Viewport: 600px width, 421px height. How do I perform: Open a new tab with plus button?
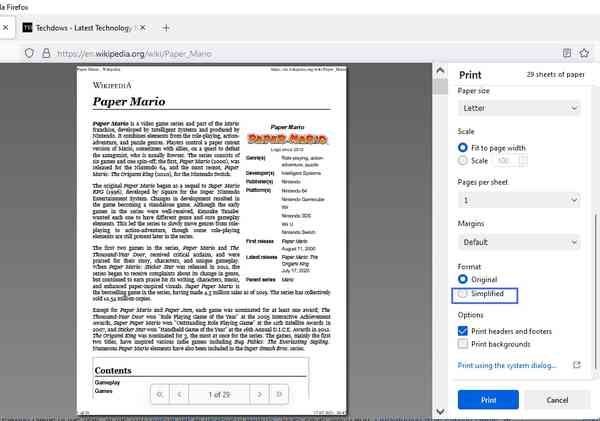coord(166,28)
